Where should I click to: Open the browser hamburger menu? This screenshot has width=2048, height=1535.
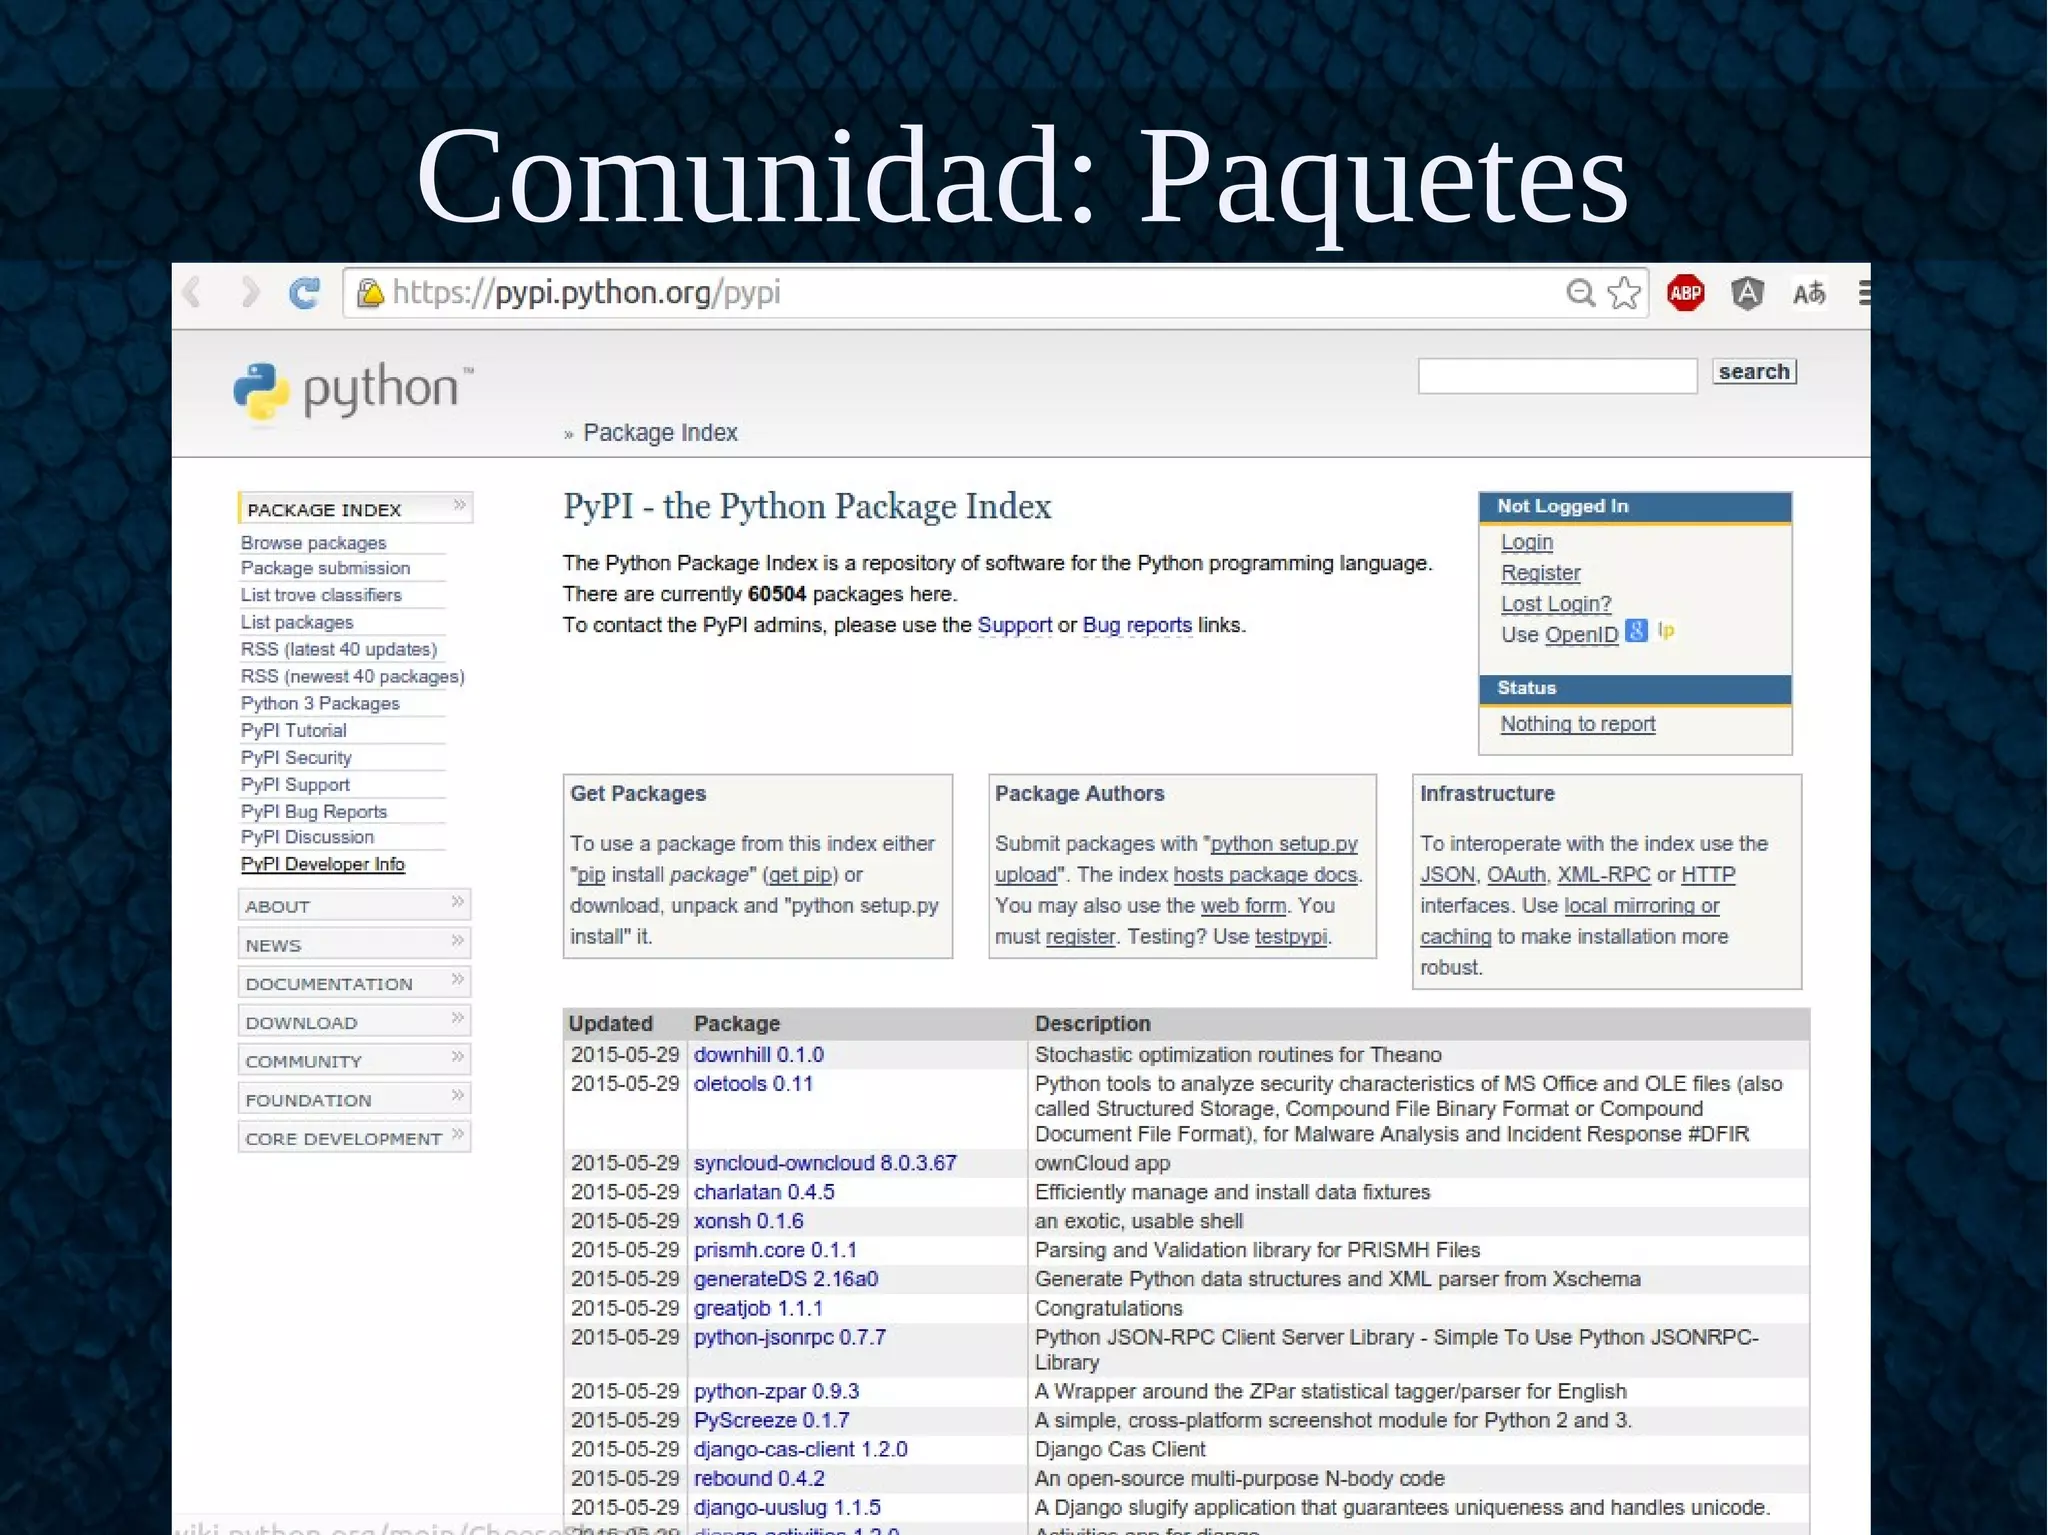point(1863,293)
